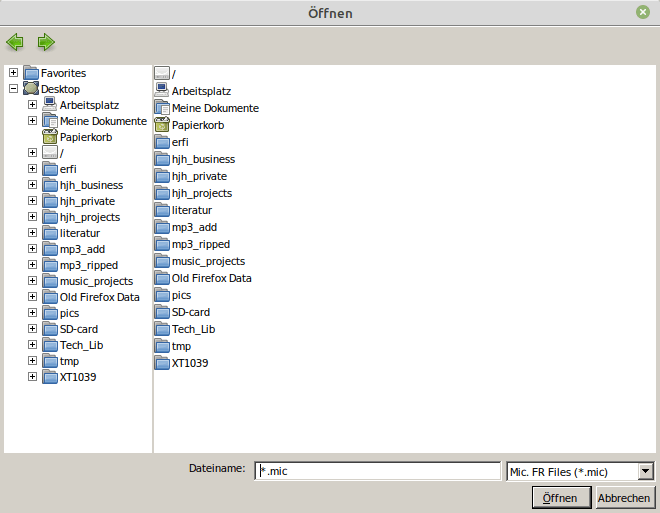Click the Öffnen button

[562, 498]
